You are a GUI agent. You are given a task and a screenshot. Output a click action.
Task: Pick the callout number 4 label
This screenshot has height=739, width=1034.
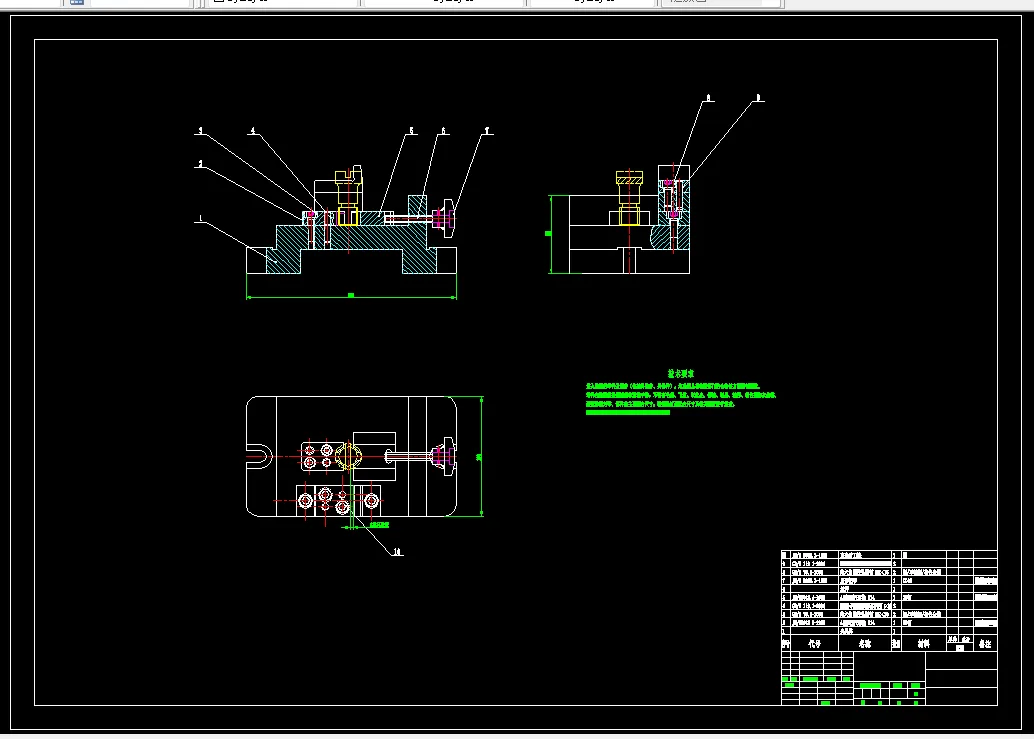tap(253, 131)
